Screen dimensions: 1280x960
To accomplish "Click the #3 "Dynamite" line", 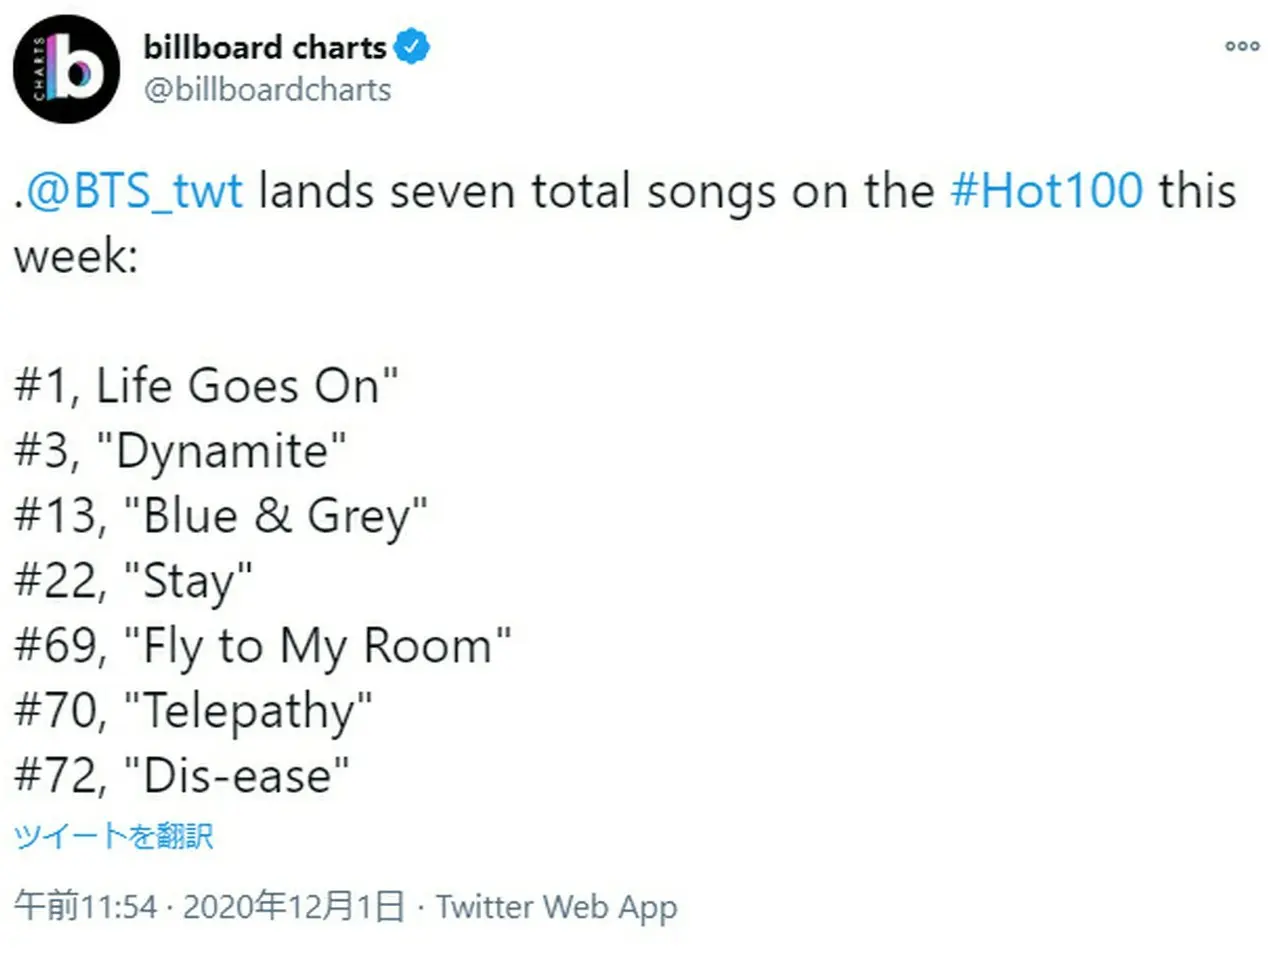I will pyautogui.click(x=181, y=451).
